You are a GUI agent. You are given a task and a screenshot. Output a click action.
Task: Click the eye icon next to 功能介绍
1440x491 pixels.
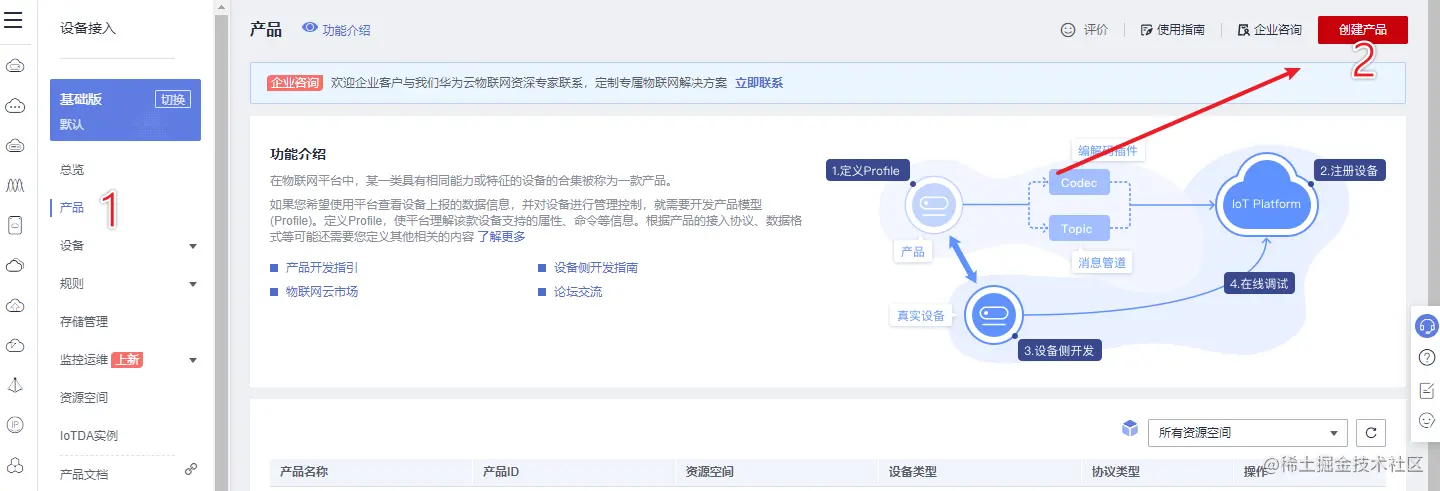[310, 29]
